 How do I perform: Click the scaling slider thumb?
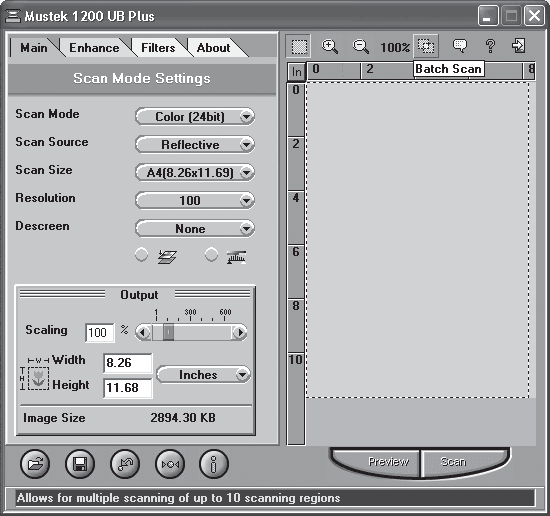point(168,332)
